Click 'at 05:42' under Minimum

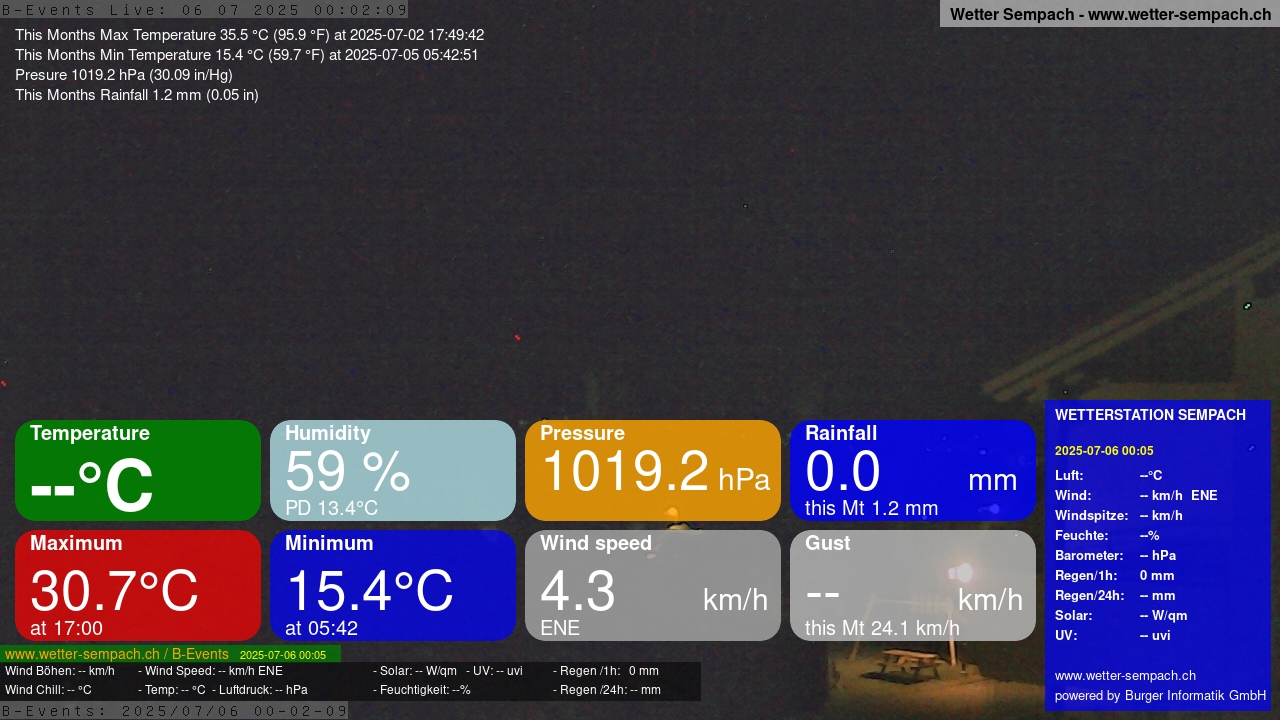[321, 628]
